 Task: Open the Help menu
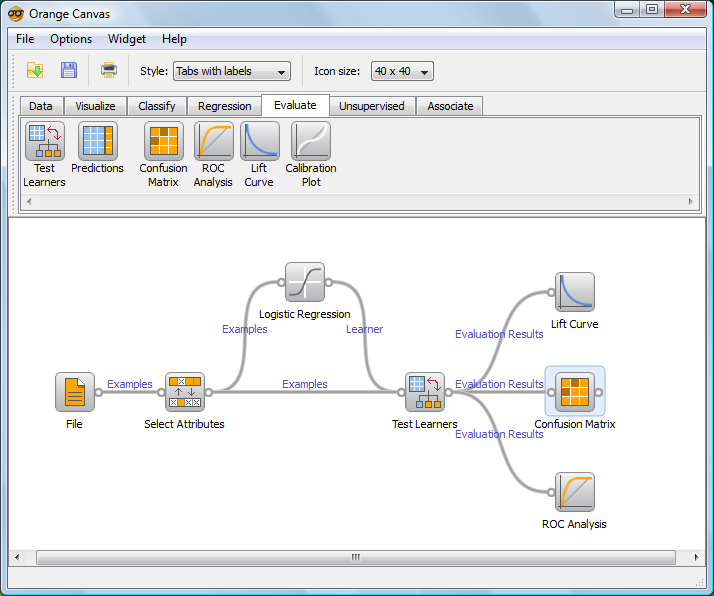(174, 39)
